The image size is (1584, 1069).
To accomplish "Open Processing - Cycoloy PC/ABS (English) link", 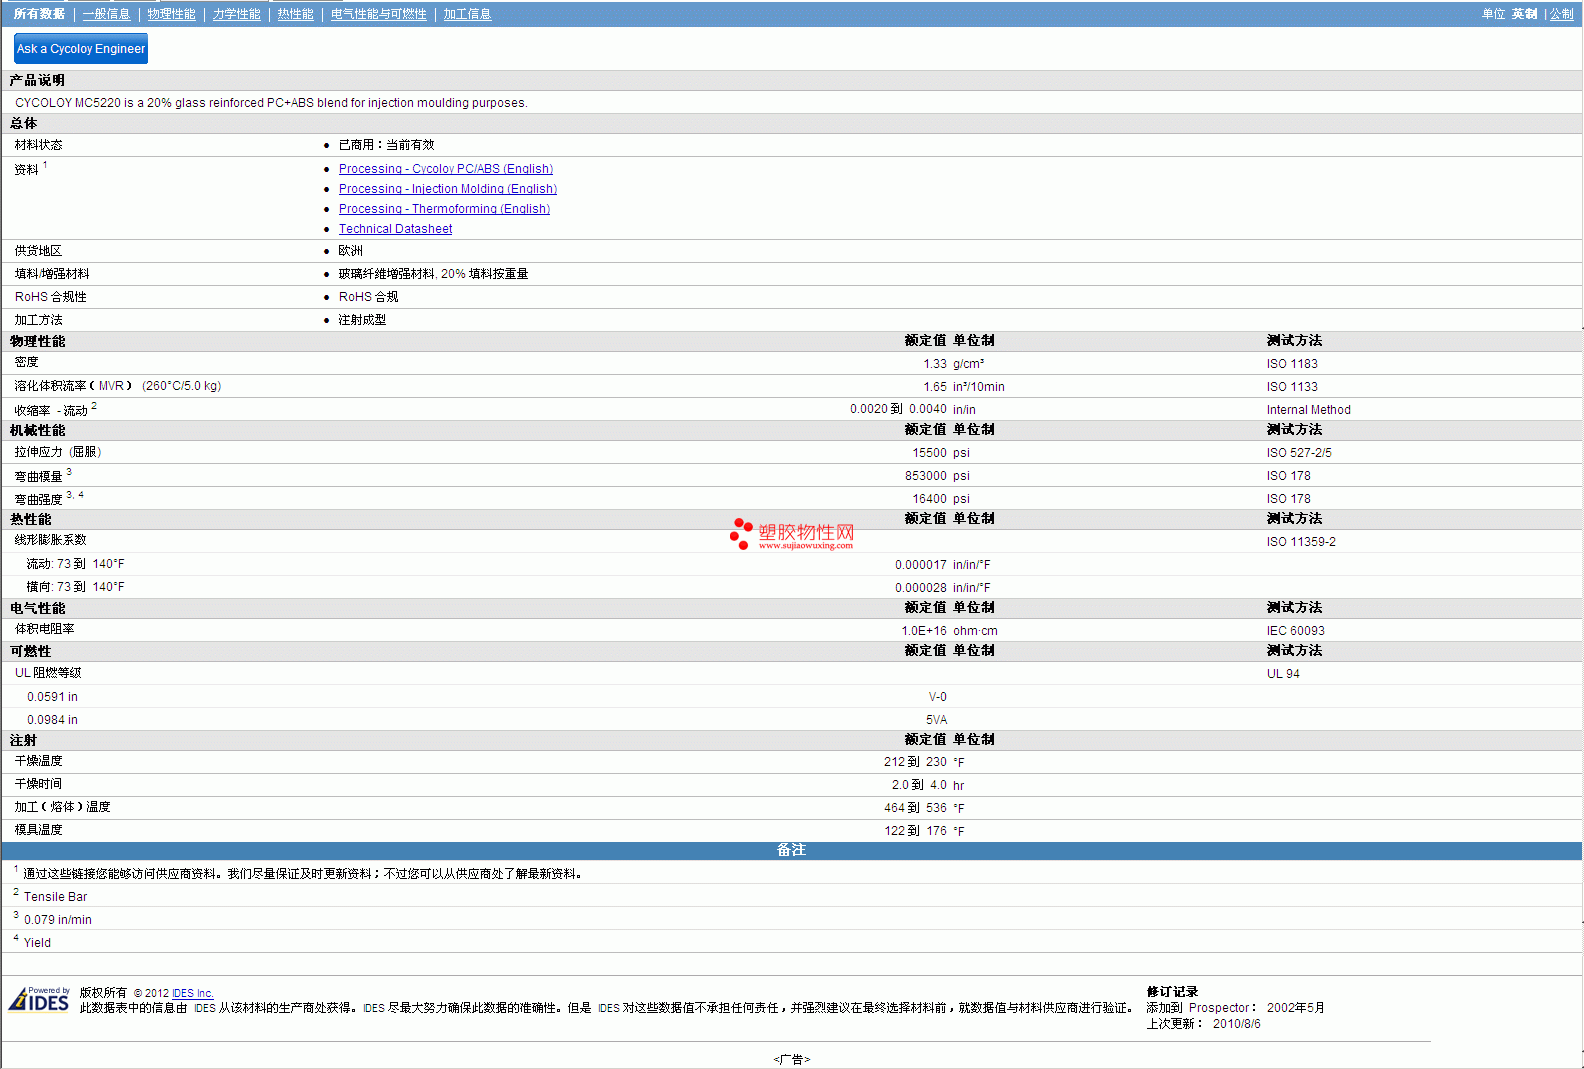I will click(x=445, y=169).
